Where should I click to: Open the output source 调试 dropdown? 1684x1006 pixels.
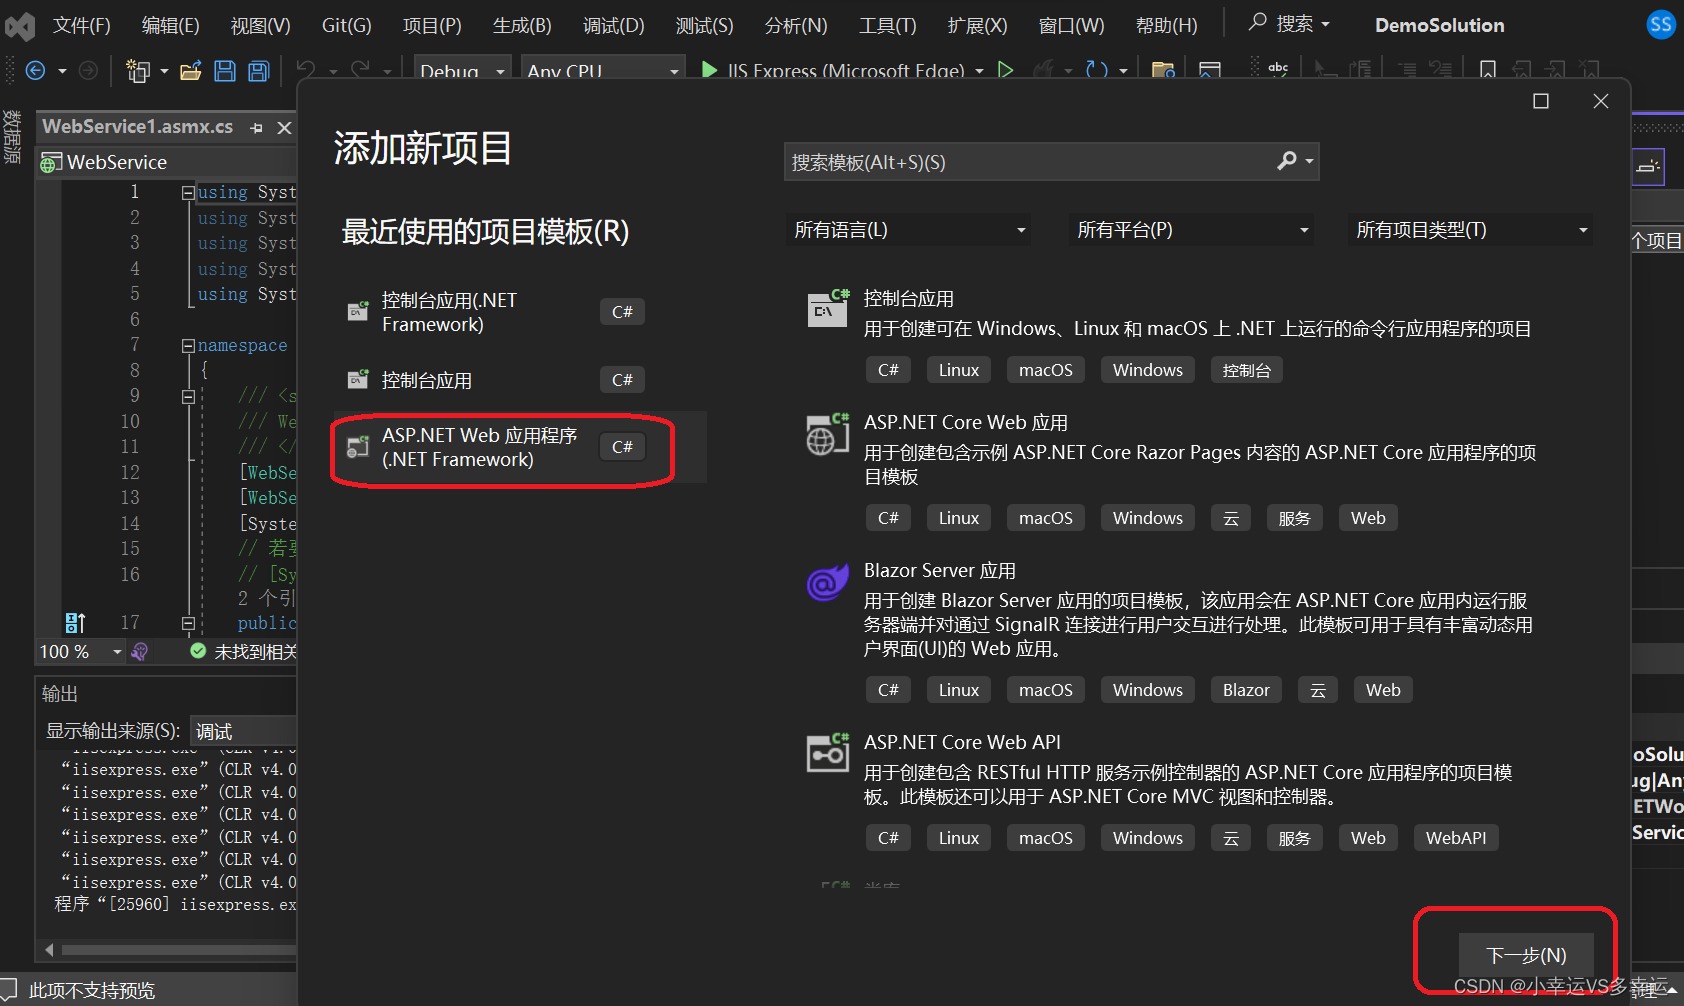coord(244,731)
